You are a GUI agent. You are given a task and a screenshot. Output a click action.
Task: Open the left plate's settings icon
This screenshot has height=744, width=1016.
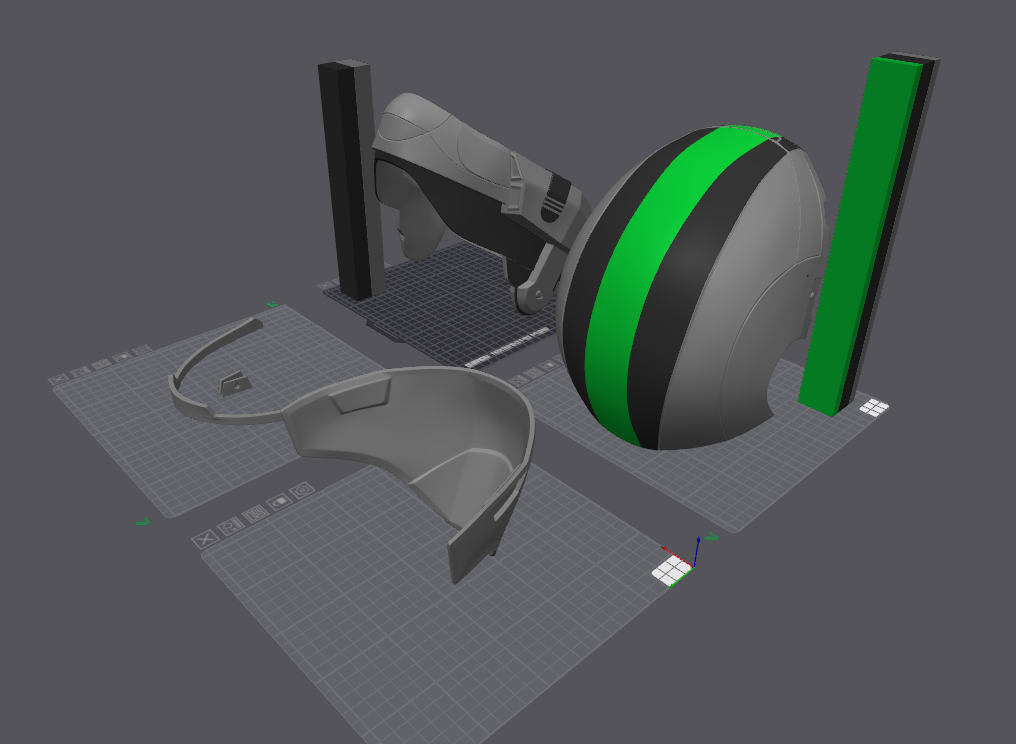coord(142,351)
